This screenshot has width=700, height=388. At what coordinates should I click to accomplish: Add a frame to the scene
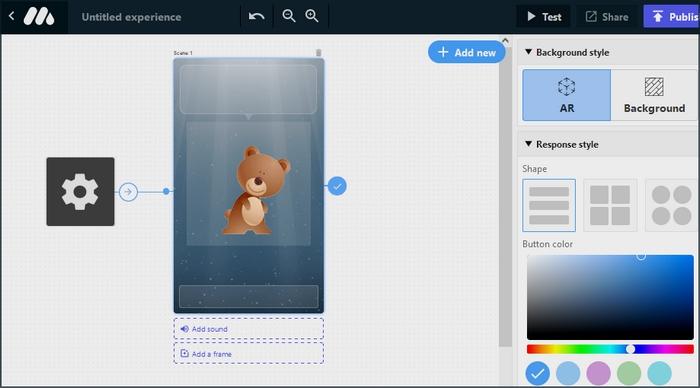point(249,354)
